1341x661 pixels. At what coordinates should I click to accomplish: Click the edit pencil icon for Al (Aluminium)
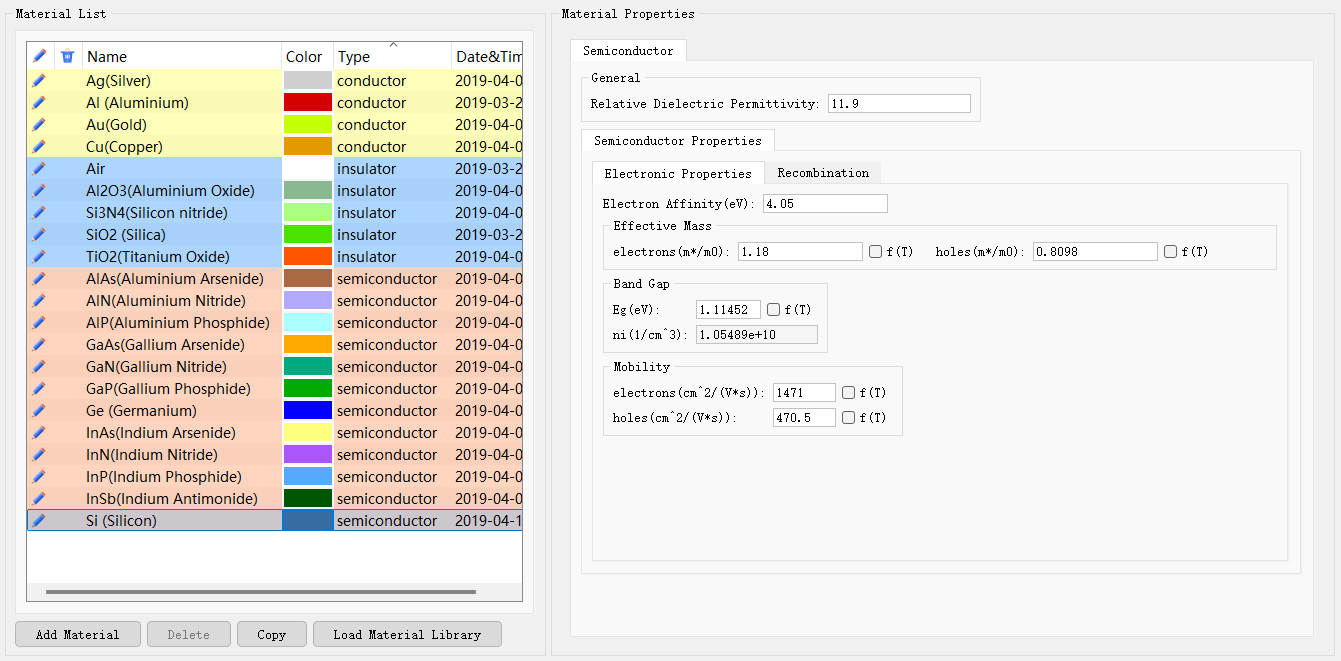[x=39, y=102]
